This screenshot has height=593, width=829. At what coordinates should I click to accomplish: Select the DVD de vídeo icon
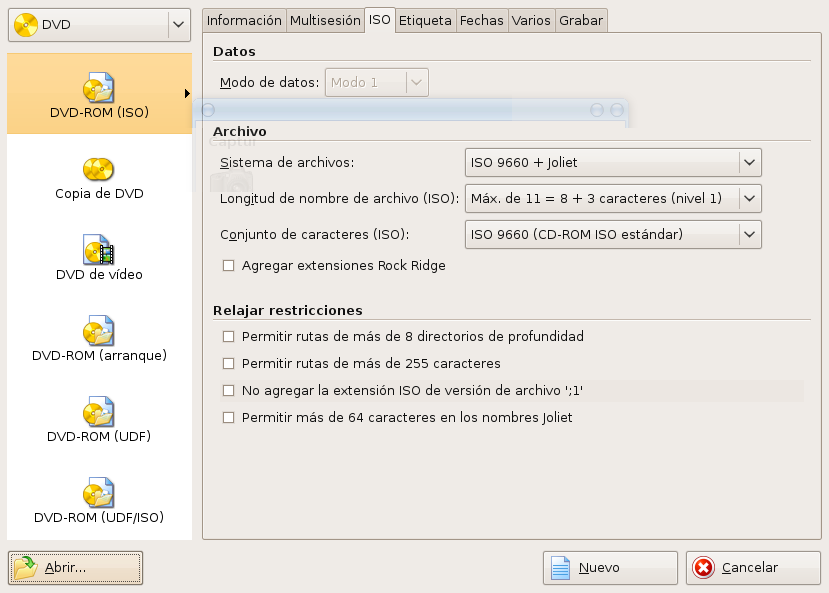pos(99,250)
